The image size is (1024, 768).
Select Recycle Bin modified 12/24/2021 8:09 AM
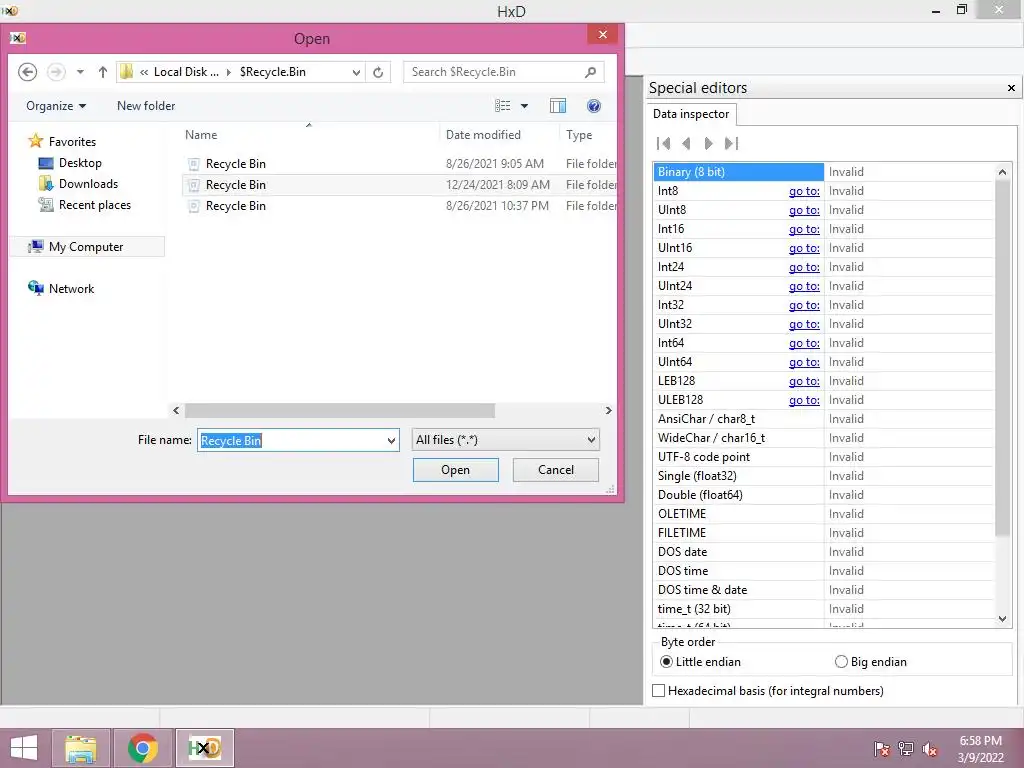pyautogui.click(x=400, y=185)
